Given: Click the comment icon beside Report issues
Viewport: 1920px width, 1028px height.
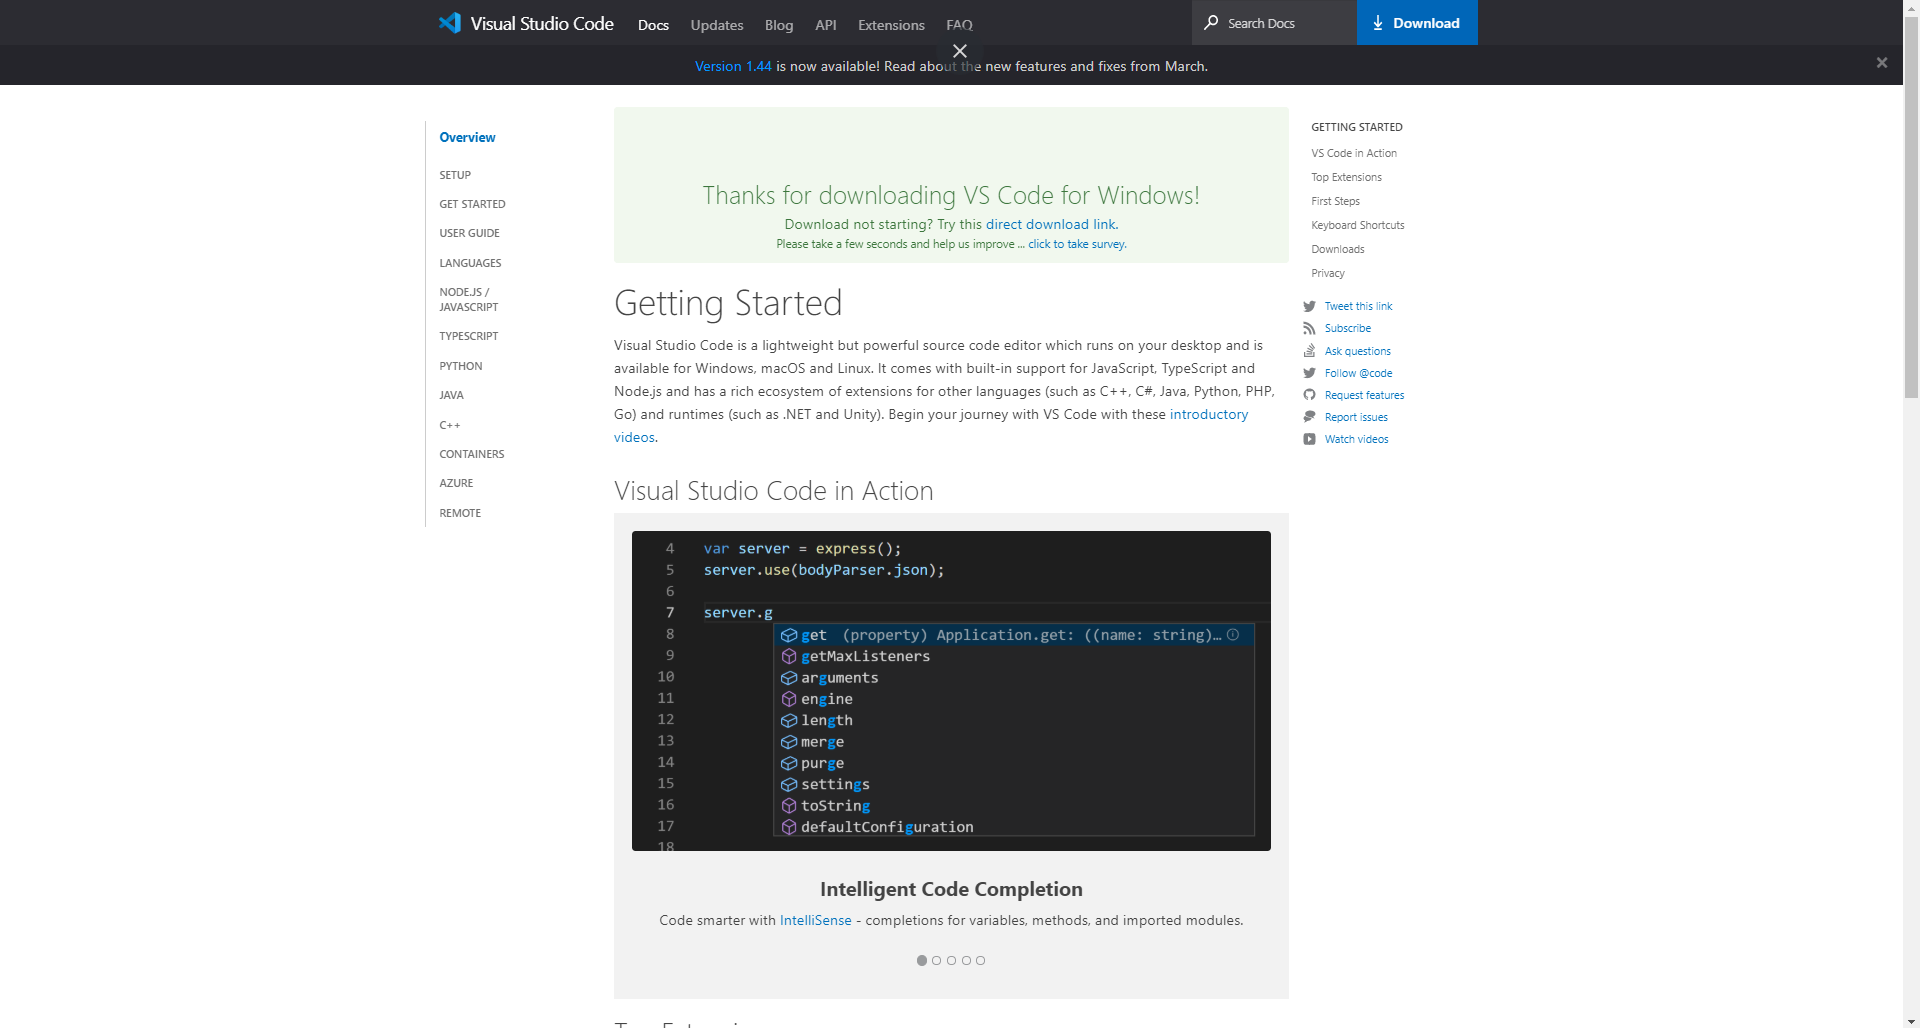Looking at the screenshot, I should (x=1309, y=417).
